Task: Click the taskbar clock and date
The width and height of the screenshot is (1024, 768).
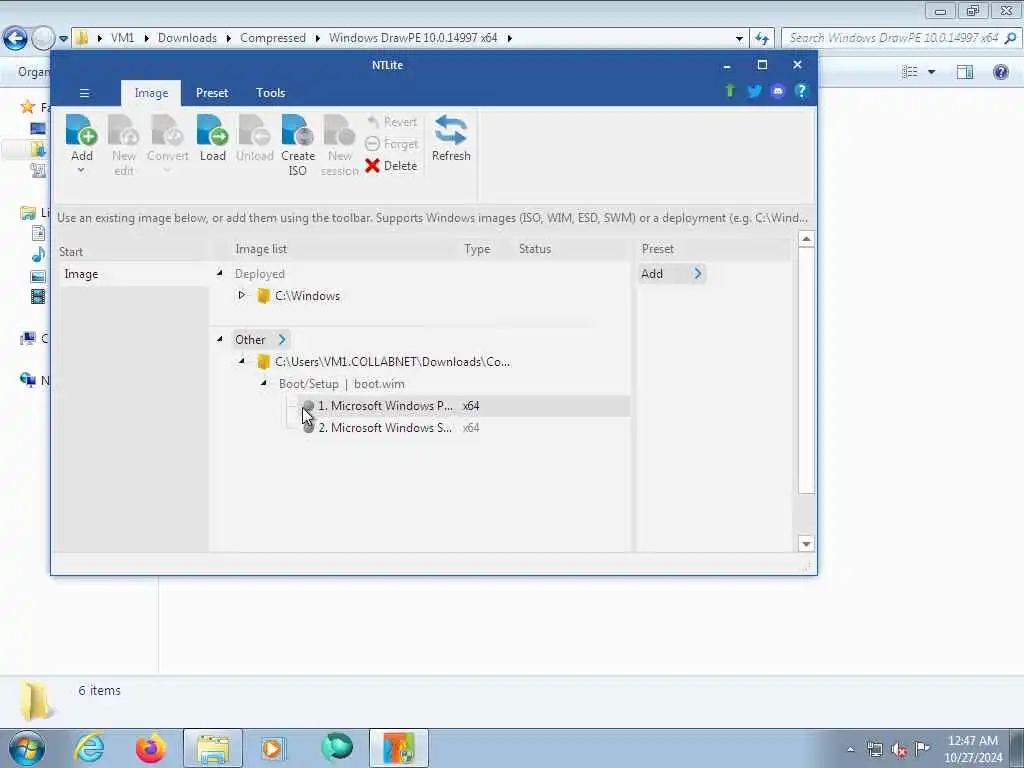Action: point(973,749)
